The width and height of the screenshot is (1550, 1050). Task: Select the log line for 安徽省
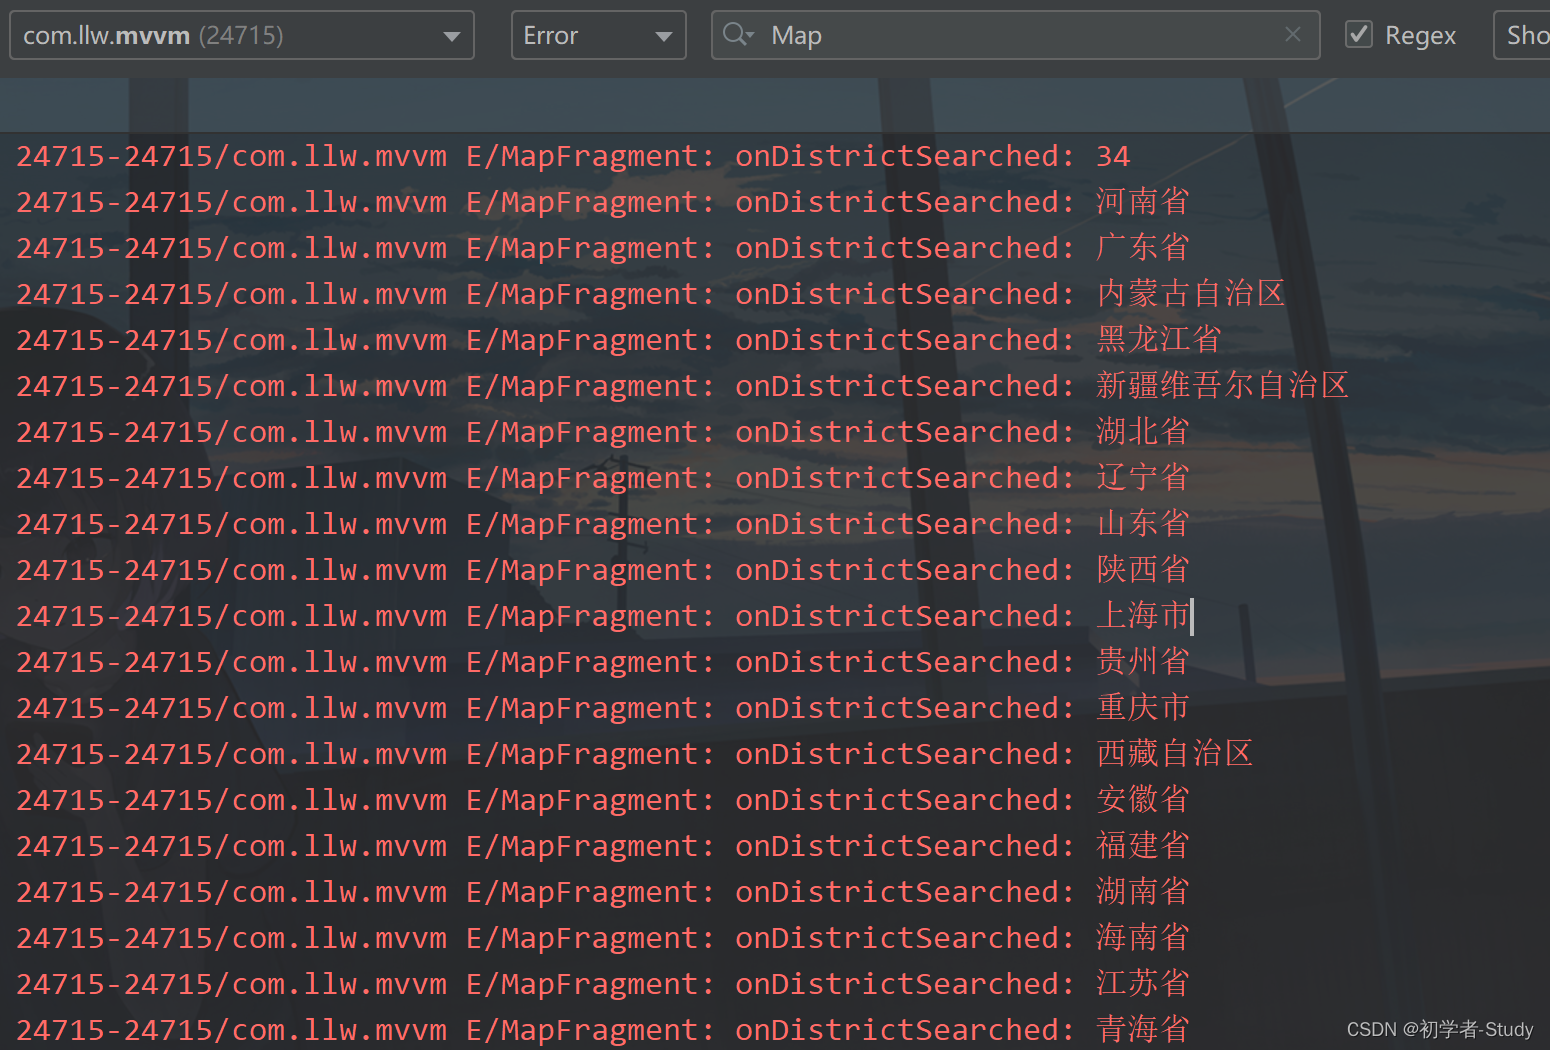coord(603,800)
